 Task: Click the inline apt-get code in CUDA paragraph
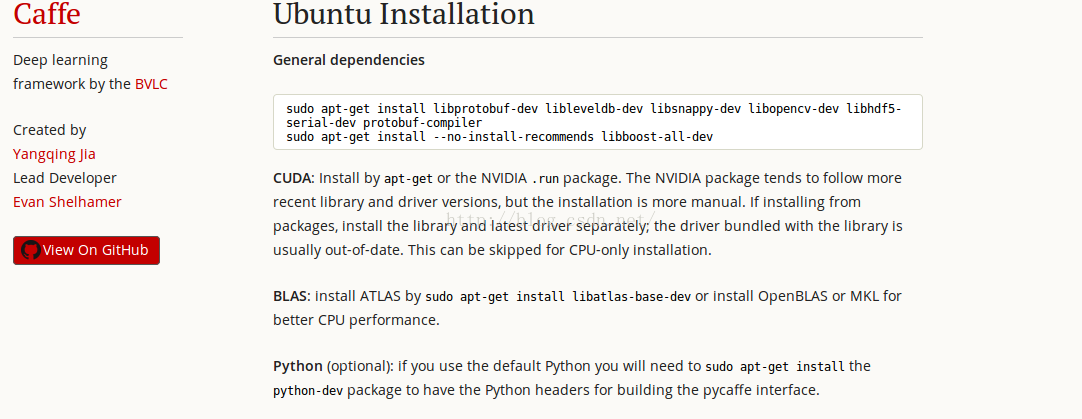tap(409, 179)
